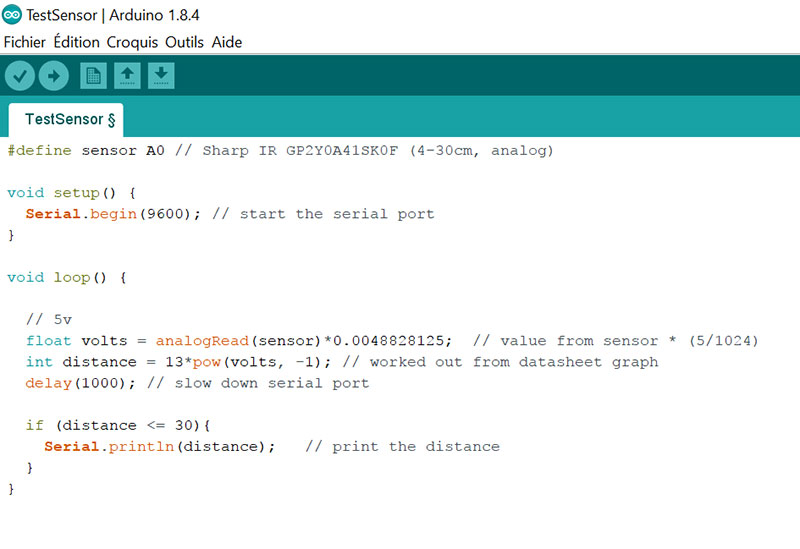Image resolution: width=800 pixels, height=549 pixels.
Task: Save the sketch with the down-arrow icon
Action: [x=161, y=75]
